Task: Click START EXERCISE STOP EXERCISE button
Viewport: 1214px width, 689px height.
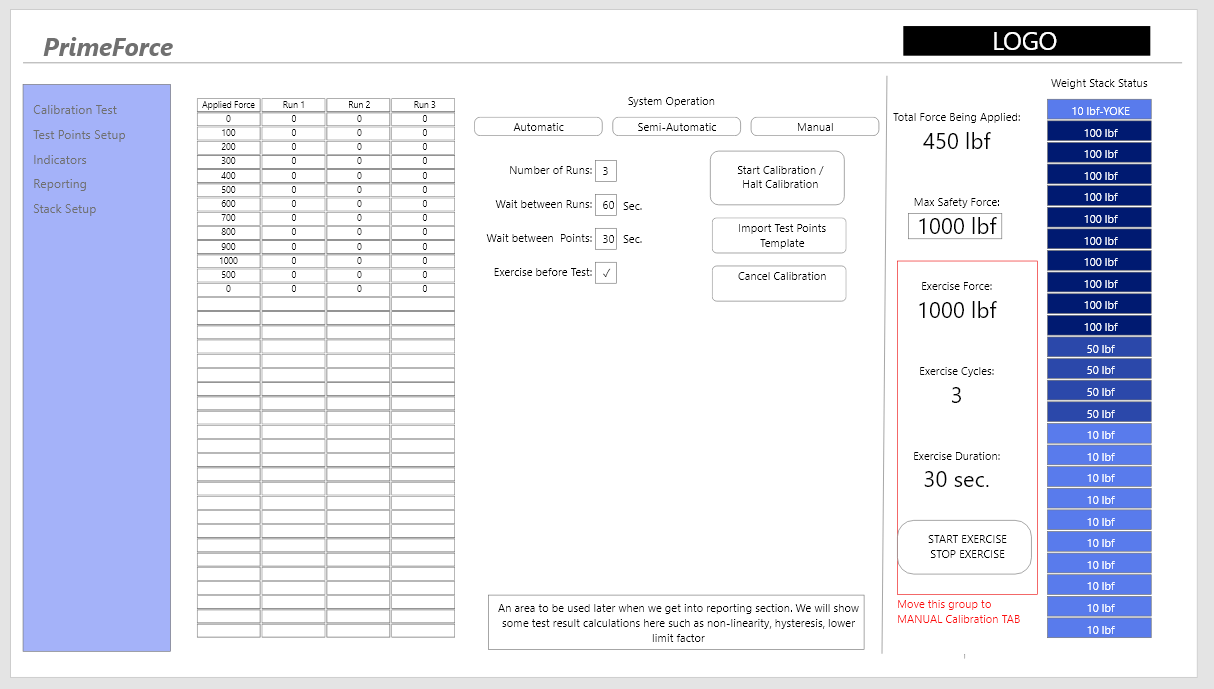Action: click(x=964, y=547)
